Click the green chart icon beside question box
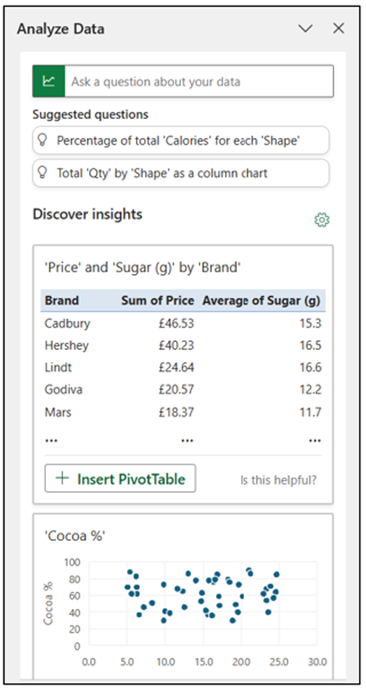The image size is (366, 688). coord(49,81)
